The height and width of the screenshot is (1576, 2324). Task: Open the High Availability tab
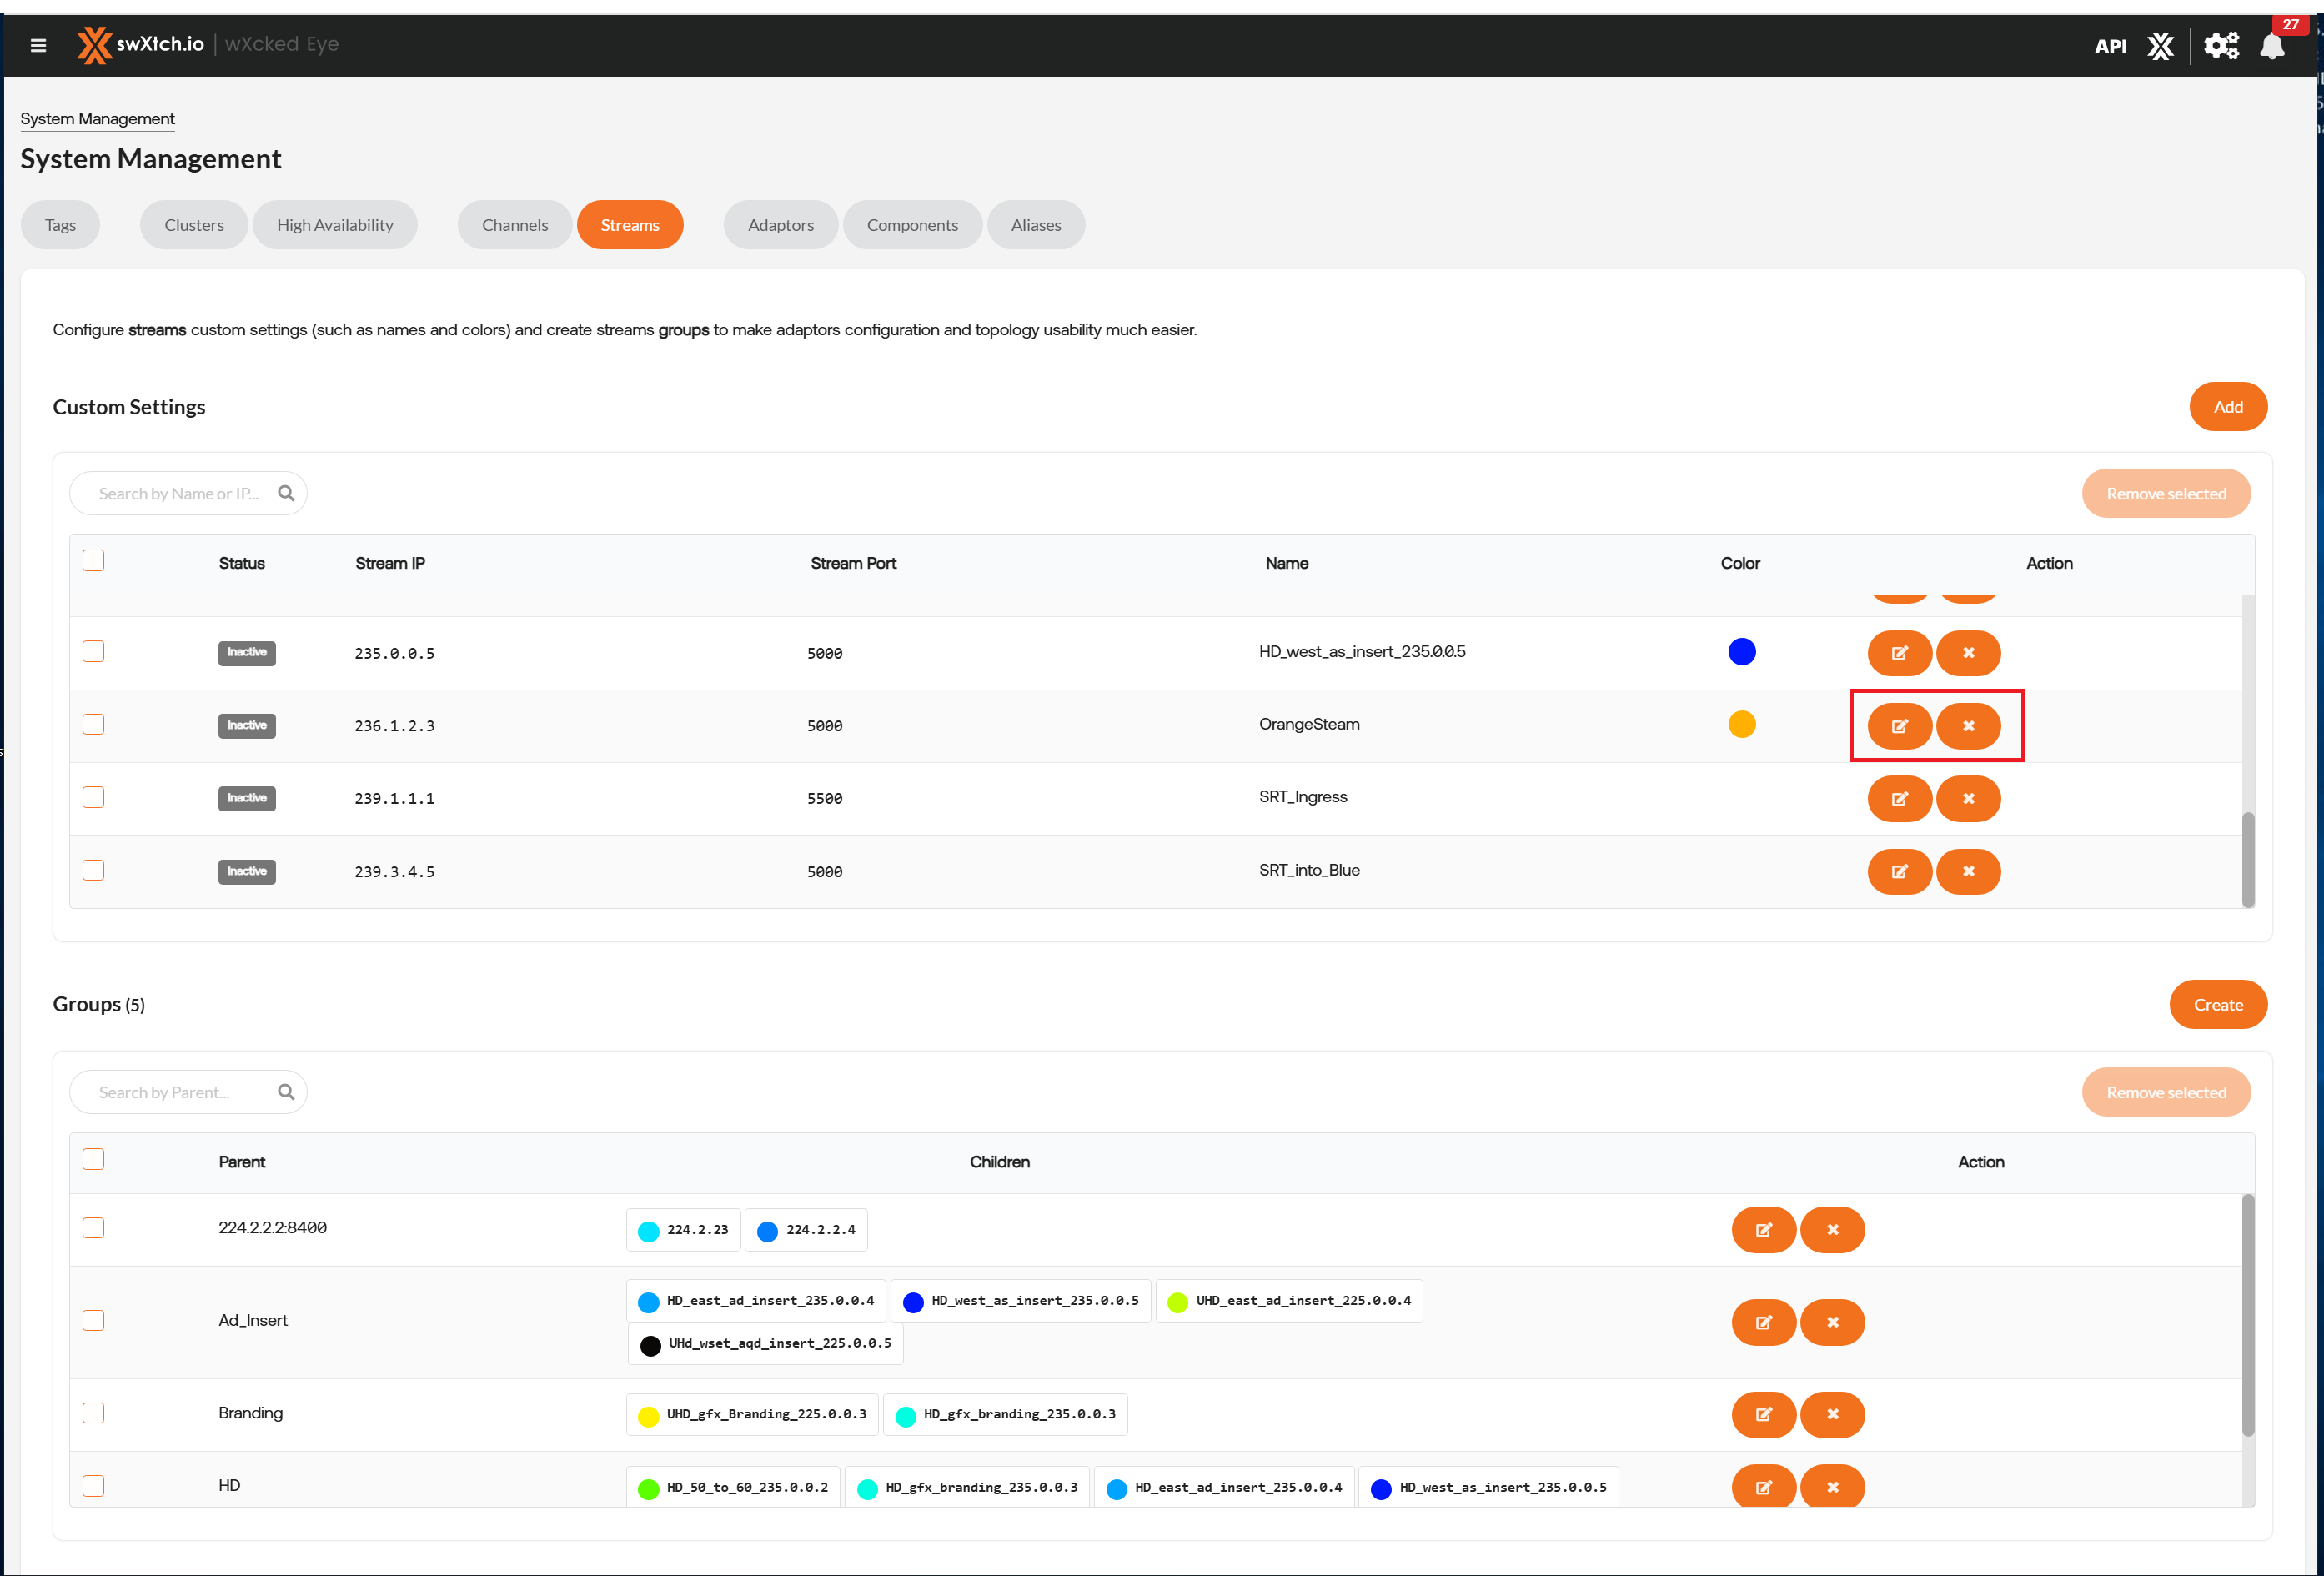(x=334, y=225)
